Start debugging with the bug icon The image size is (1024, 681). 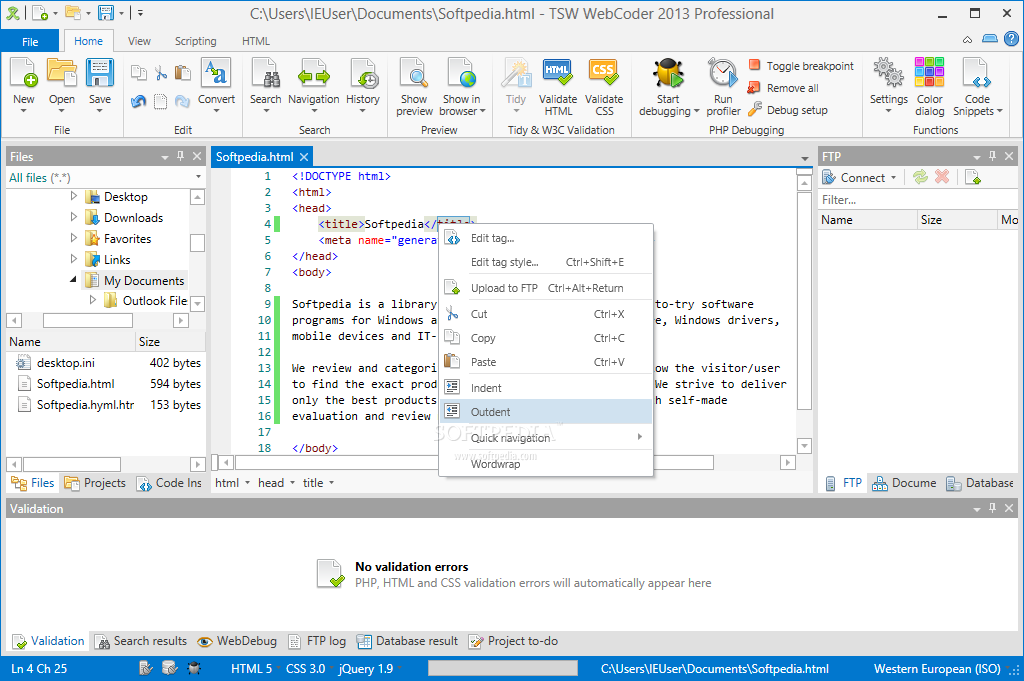coord(668,73)
